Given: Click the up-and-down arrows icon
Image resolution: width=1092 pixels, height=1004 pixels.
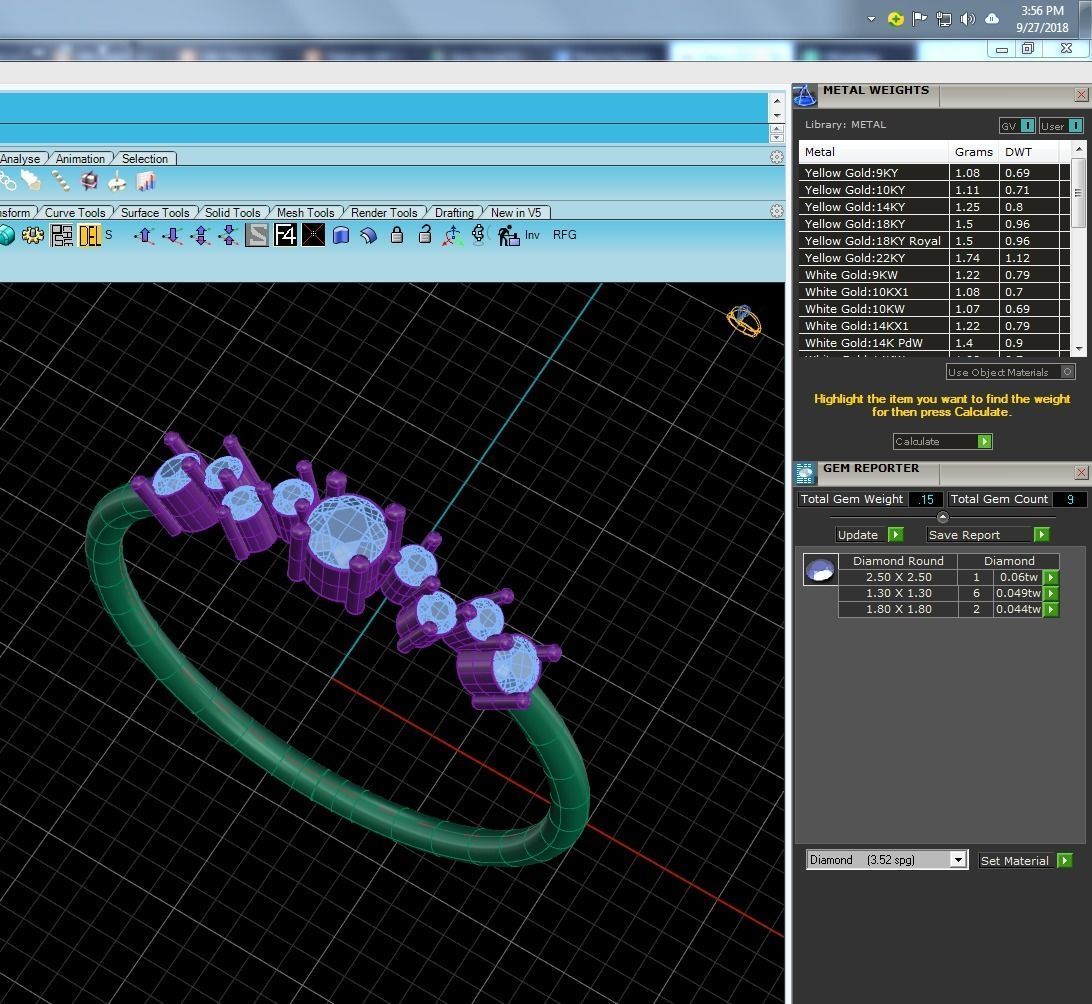Looking at the screenshot, I should 201,236.
